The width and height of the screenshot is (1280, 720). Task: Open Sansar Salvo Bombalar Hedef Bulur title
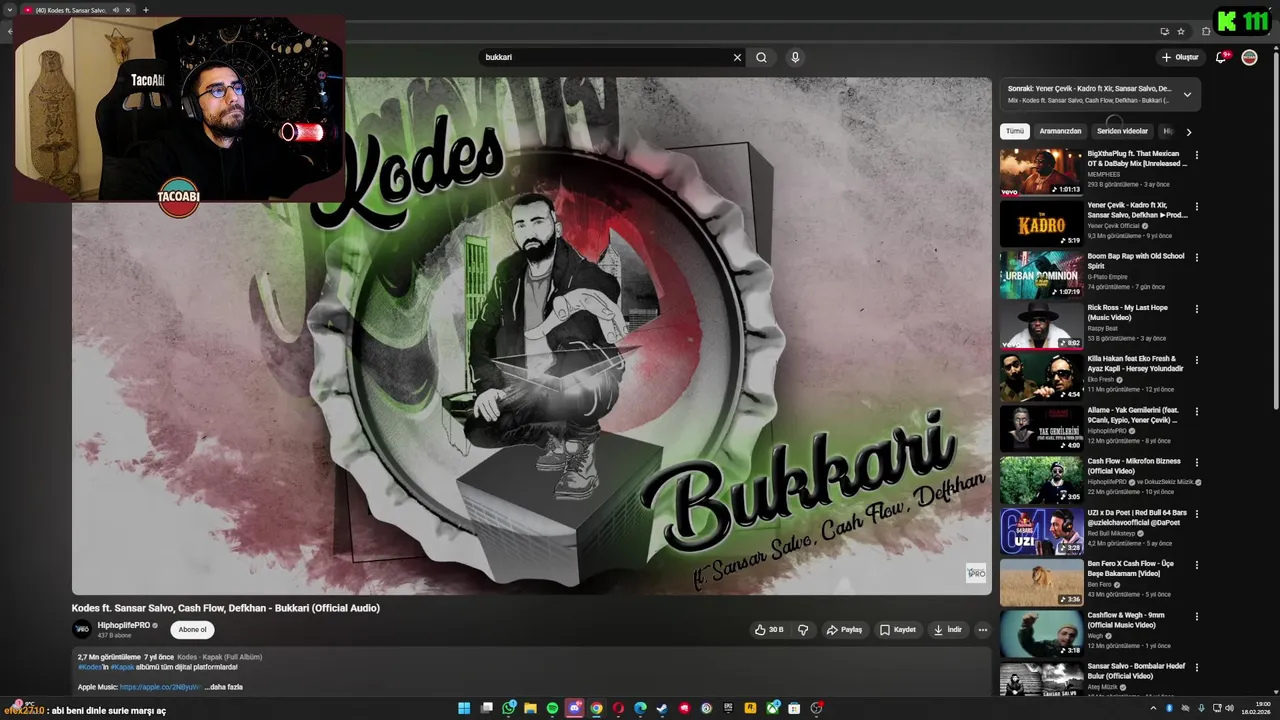(x=1136, y=670)
